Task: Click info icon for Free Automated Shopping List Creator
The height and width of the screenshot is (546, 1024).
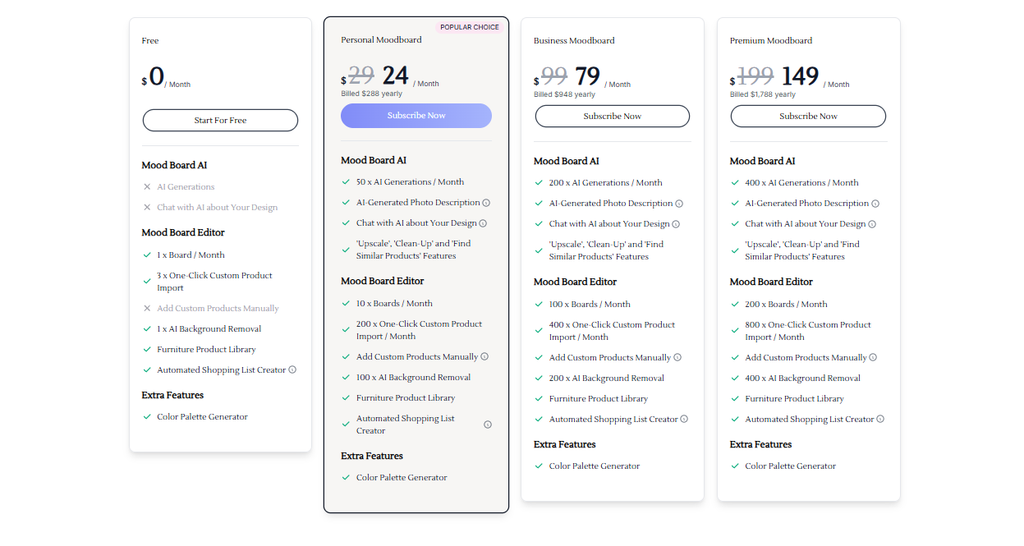Action: pos(293,370)
